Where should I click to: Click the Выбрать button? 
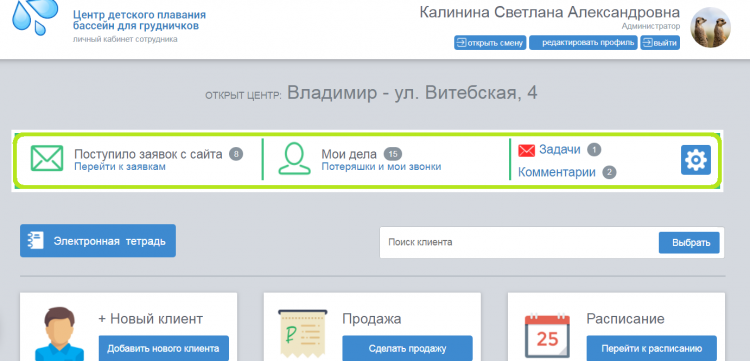click(691, 242)
